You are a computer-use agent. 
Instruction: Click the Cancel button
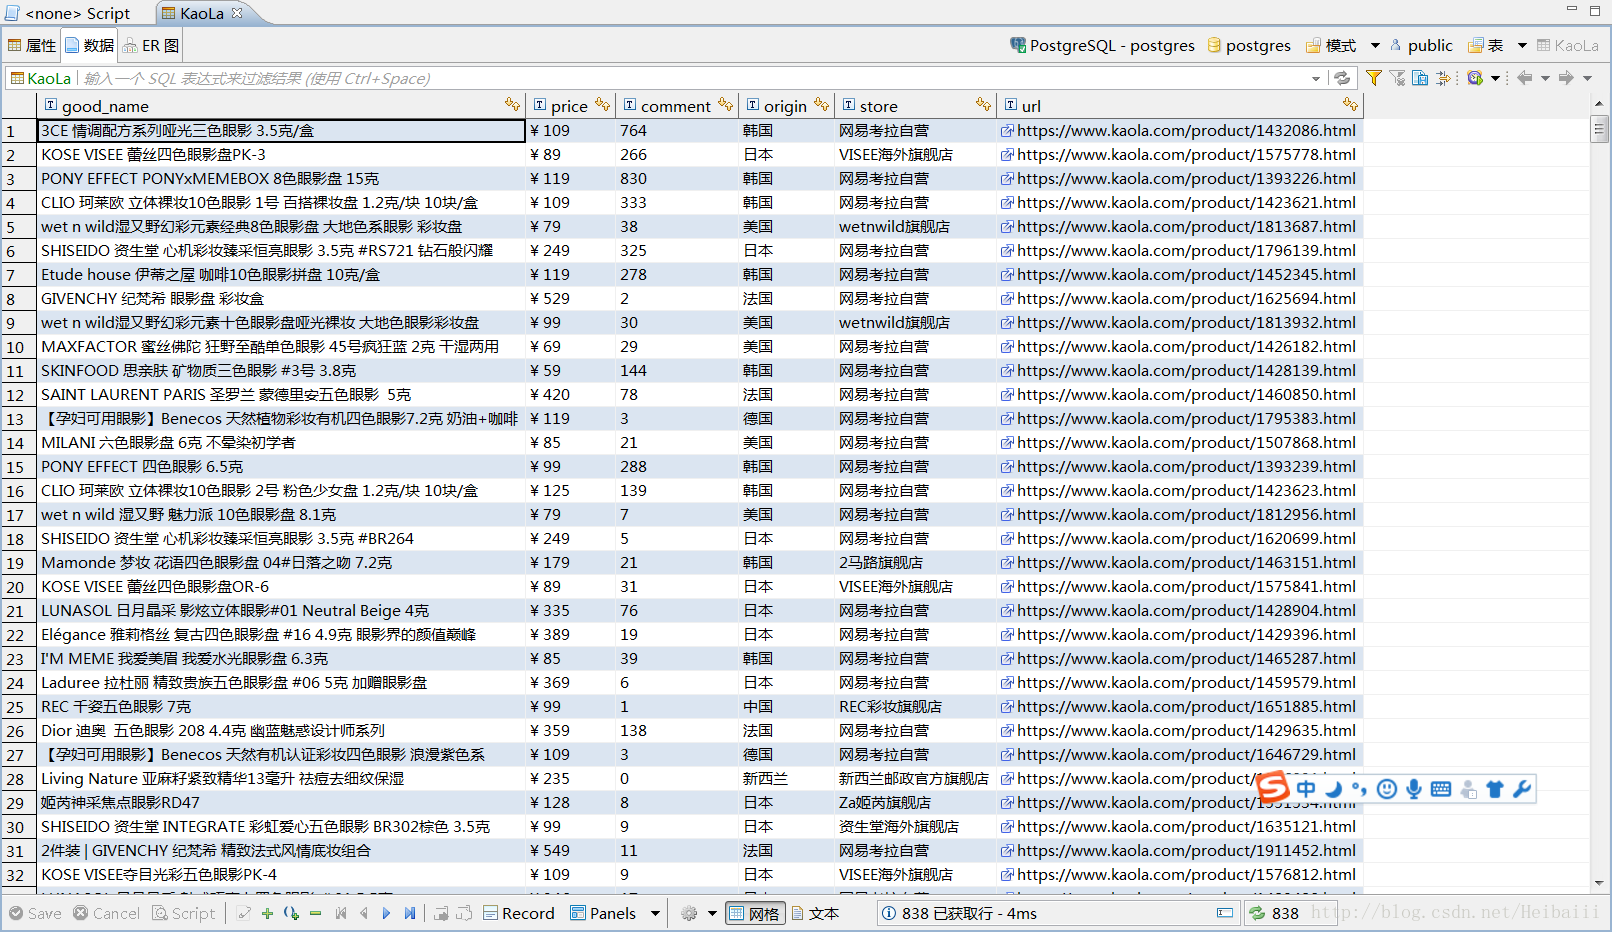point(106,913)
